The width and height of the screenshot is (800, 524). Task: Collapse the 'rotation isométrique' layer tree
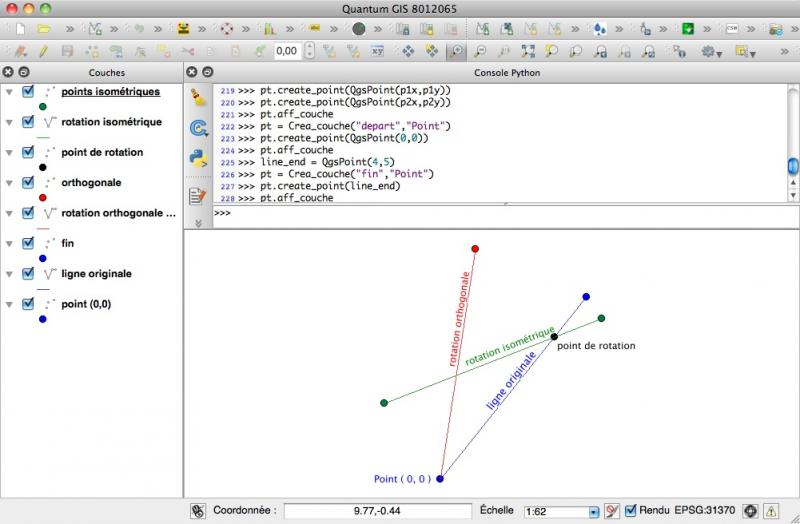coord(9,122)
